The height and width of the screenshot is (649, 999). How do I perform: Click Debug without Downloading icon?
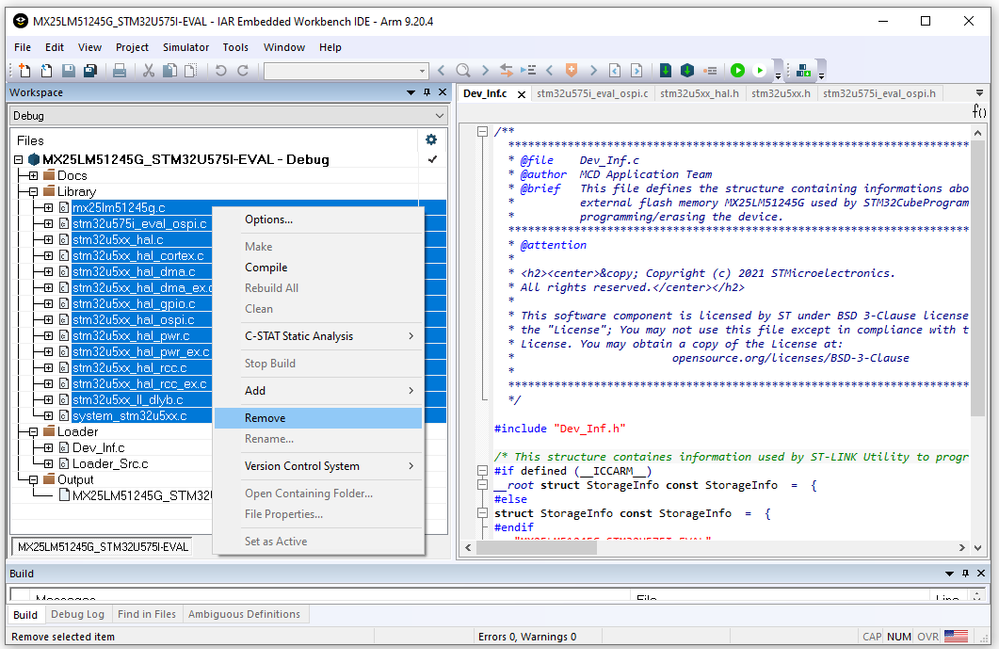click(x=759, y=70)
